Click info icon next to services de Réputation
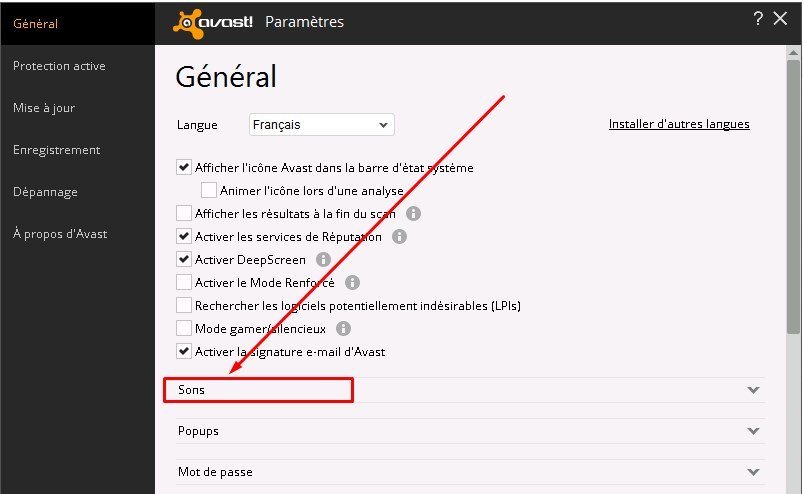The height and width of the screenshot is (494, 803). coord(399,237)
